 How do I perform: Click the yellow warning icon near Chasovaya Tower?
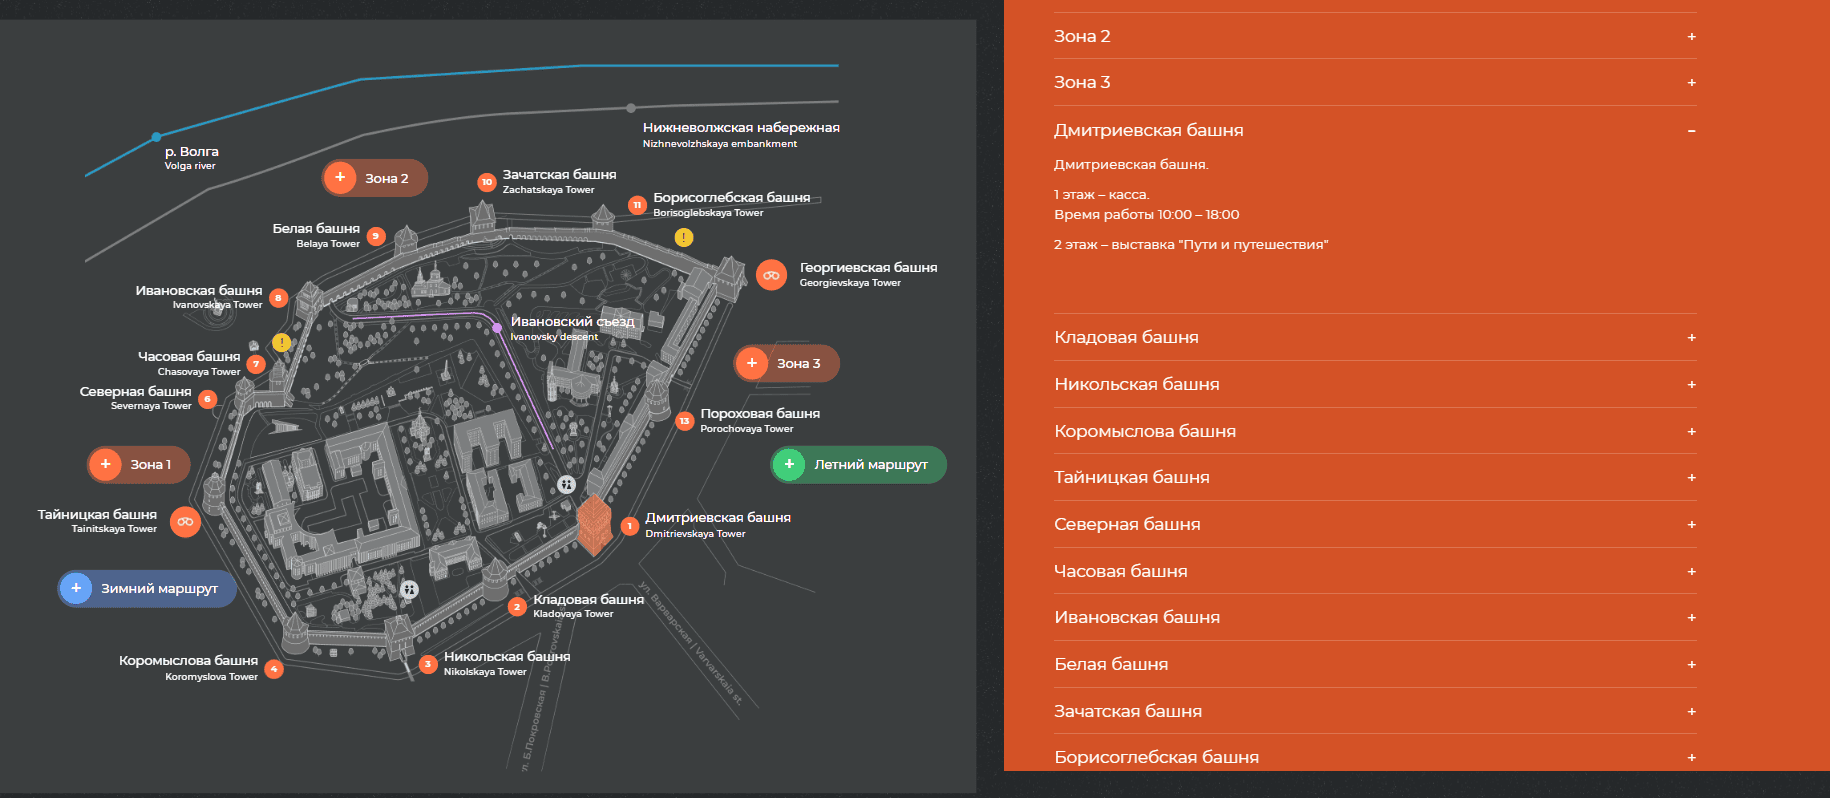pyautogui.click(x=282, y=342)
